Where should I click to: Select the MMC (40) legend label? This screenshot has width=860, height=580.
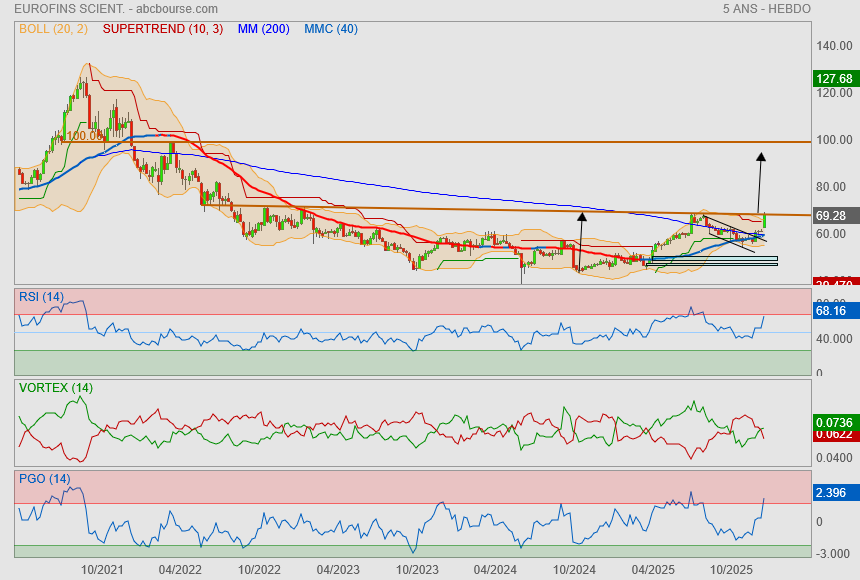pyautogui.click(x=330, y=29)
